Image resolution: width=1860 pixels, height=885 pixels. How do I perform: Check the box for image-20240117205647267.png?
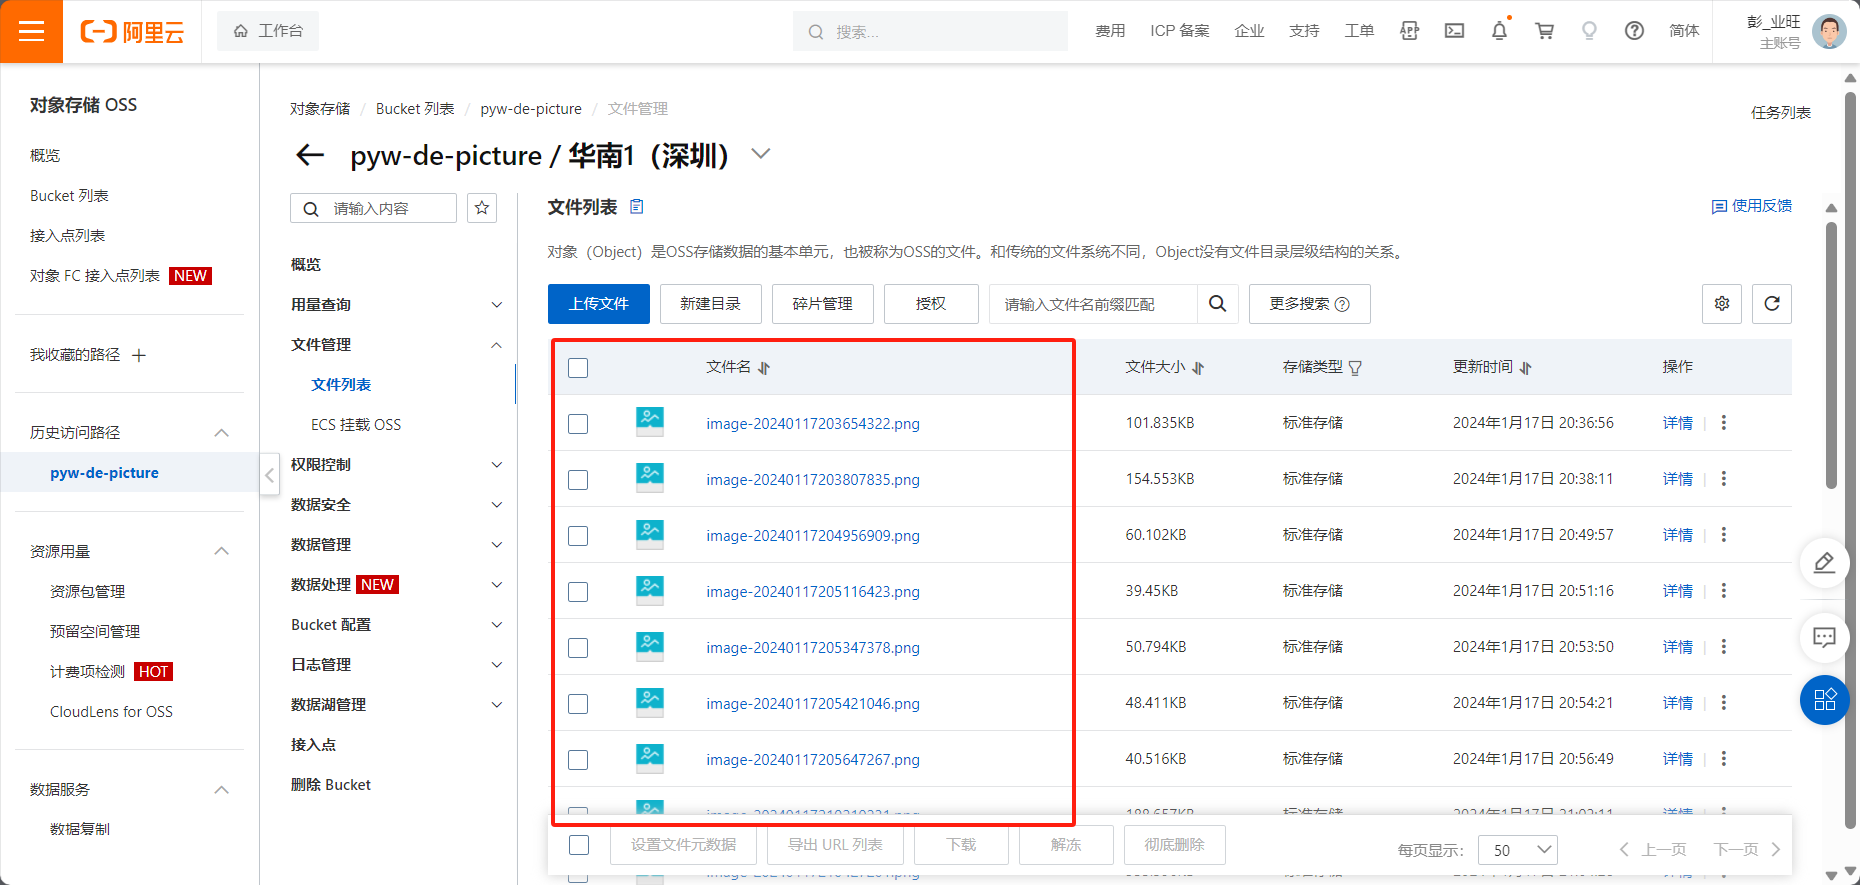[578, 760]
